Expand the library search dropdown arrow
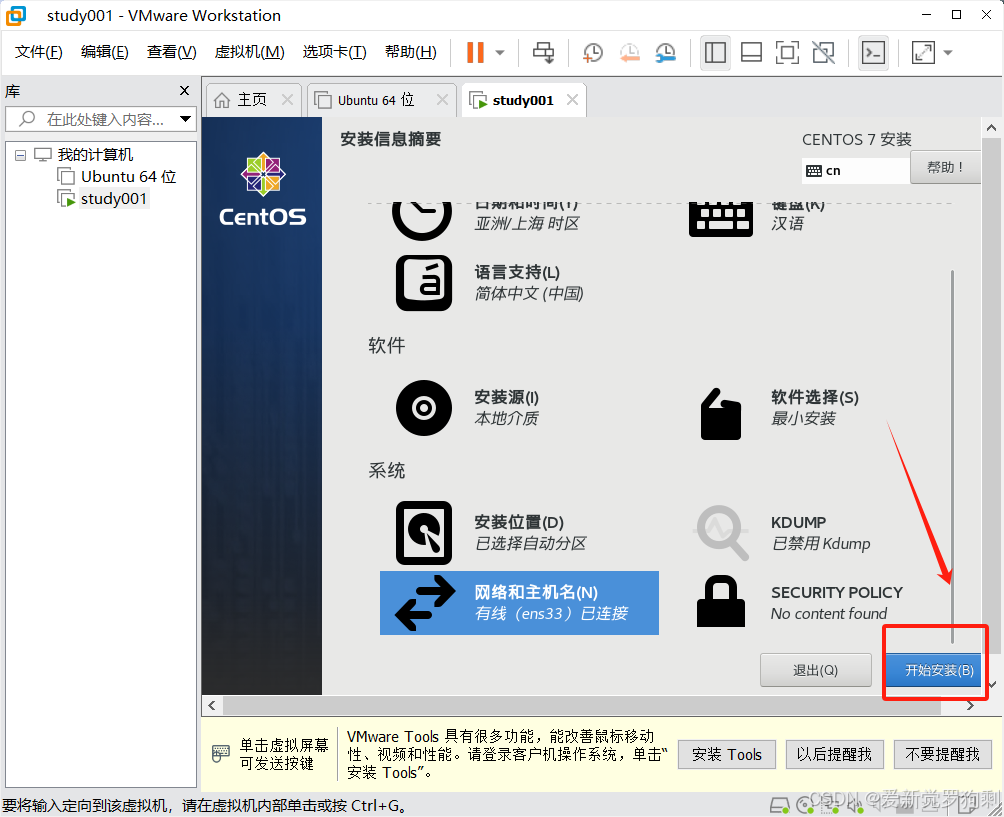Viewport: 1004px width, 817px height. tap(185, 119)
